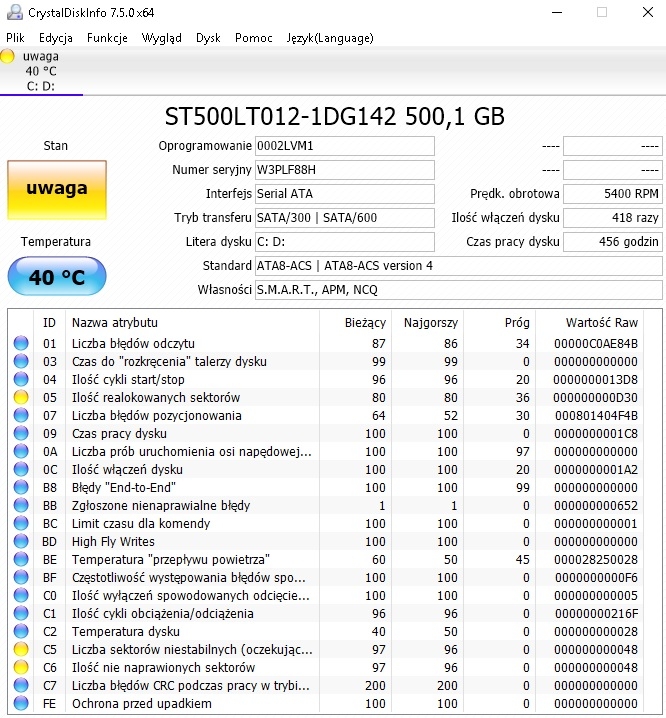This screenshot has width=666, height=718.
Task: Click the Własności field S.M.A.R.T., APM, NCQ
Action: [x=459, y=289]
